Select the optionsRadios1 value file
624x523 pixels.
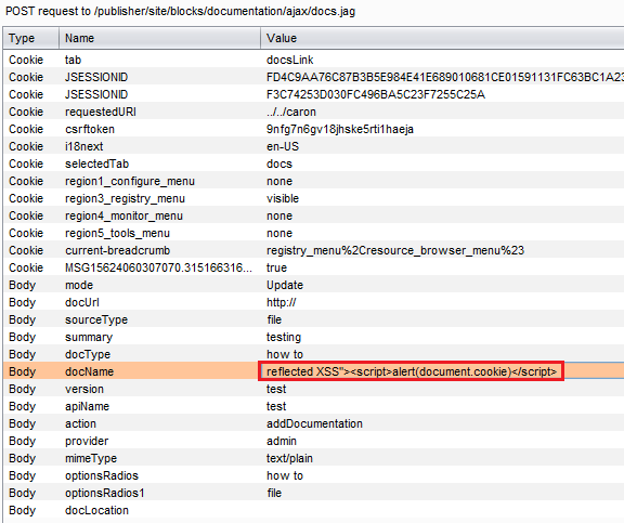click(274, 493)
